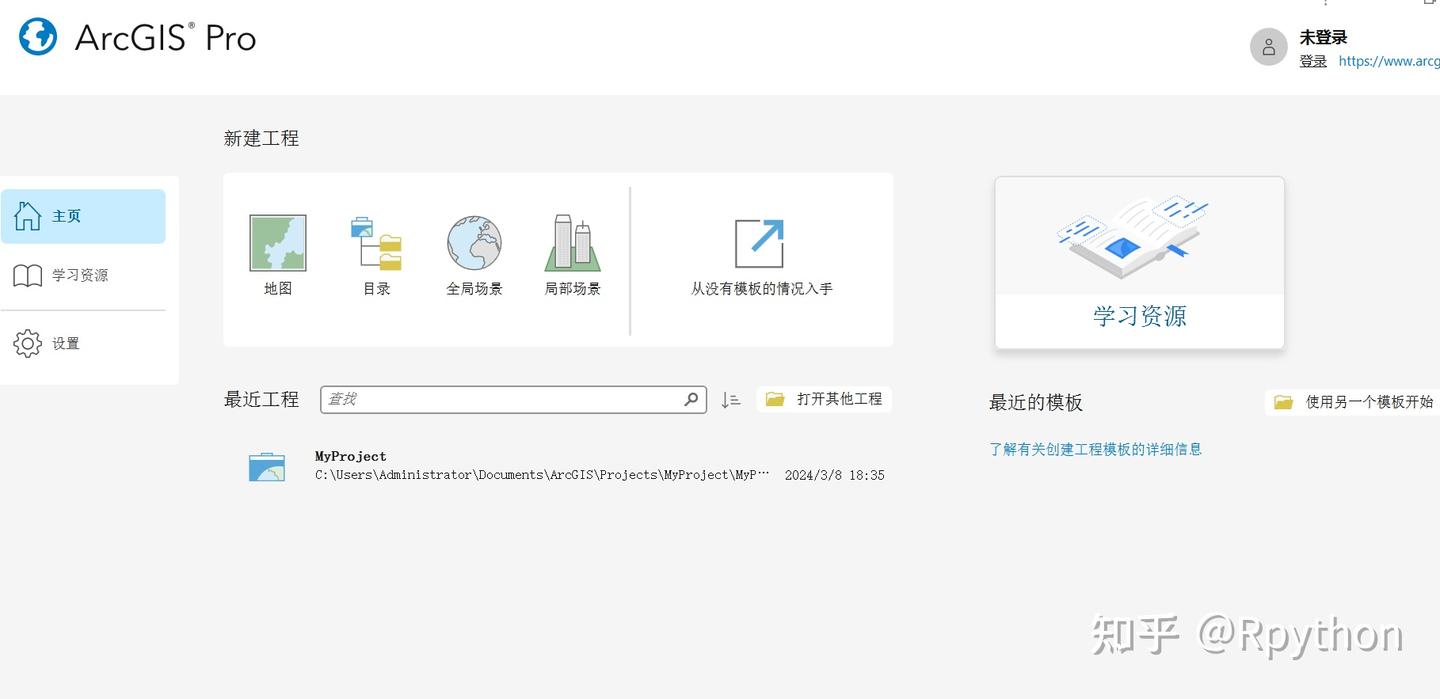
Task: Click the 地图 label text
Action: (278, 289)
